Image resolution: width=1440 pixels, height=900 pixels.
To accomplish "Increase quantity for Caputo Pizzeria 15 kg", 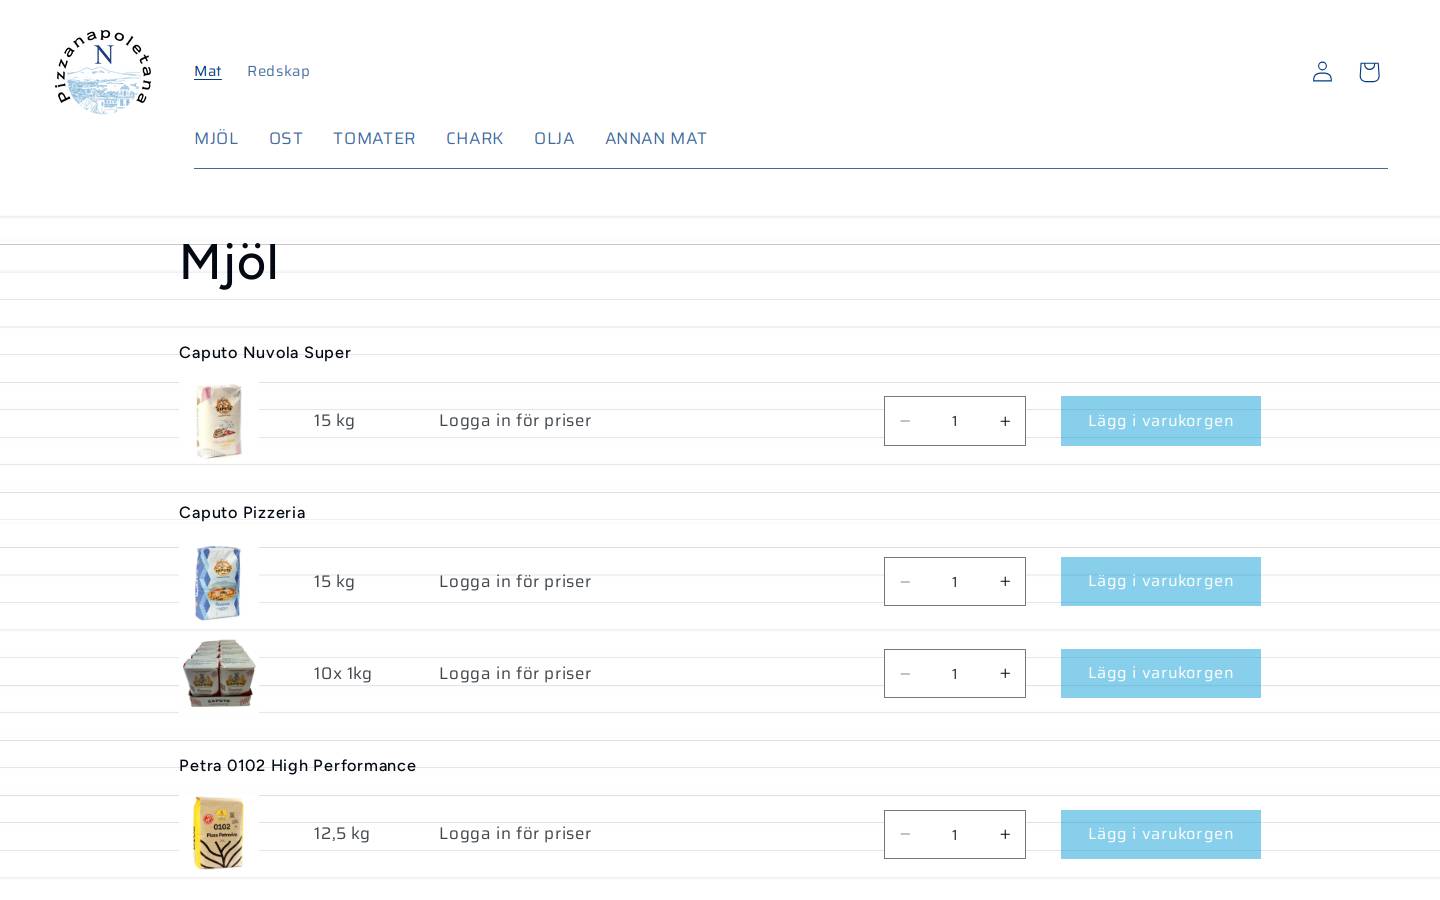I will pyautogui.click(x=1005, y=581).
